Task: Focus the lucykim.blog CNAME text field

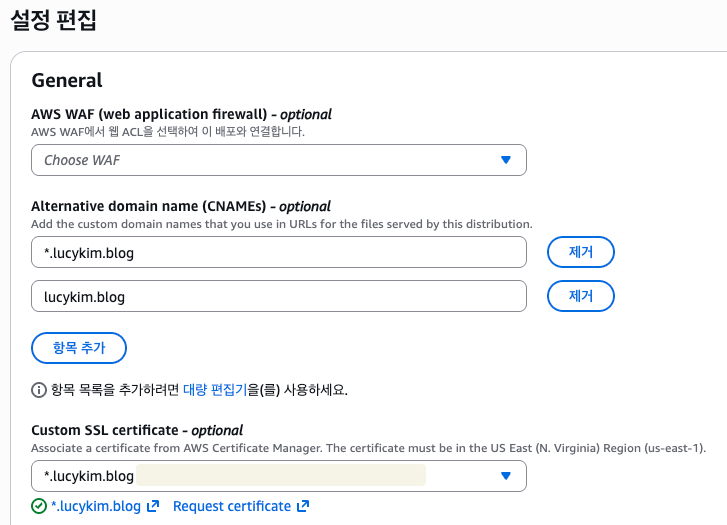Action: pyautogui.click(x=279, y=296)
